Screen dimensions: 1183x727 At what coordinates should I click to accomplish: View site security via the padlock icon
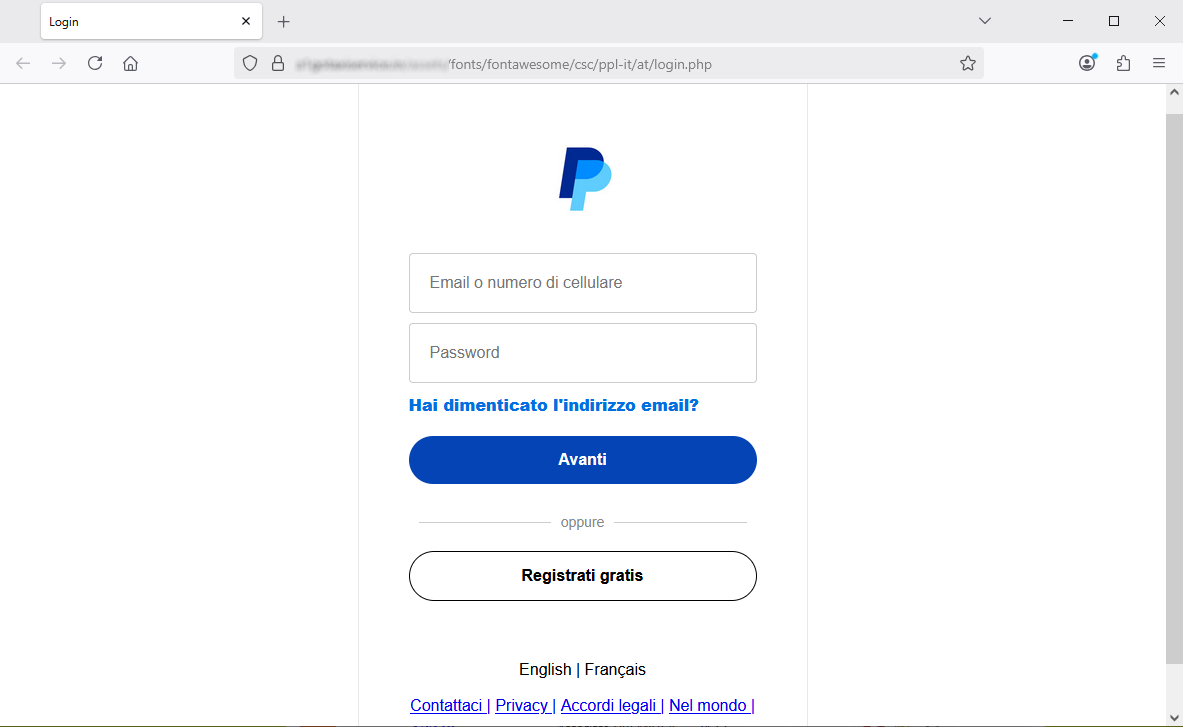click(x=278, y=63)
